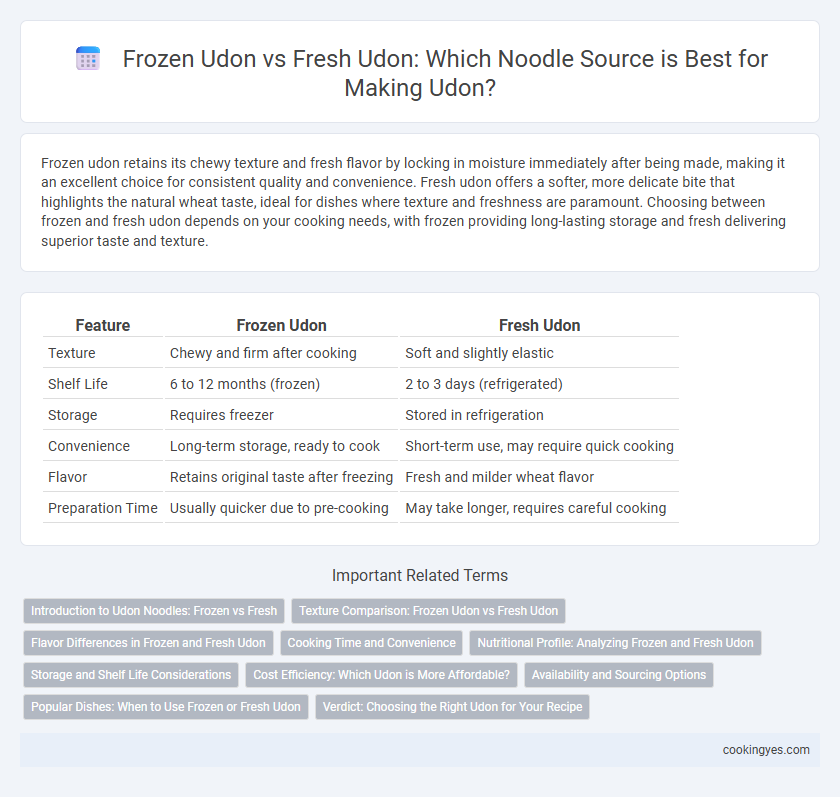Select Verdict: Choosing the Right Udon for Your Recipe
This screenshot has height=797, width=840.
[x=452, y=707]
